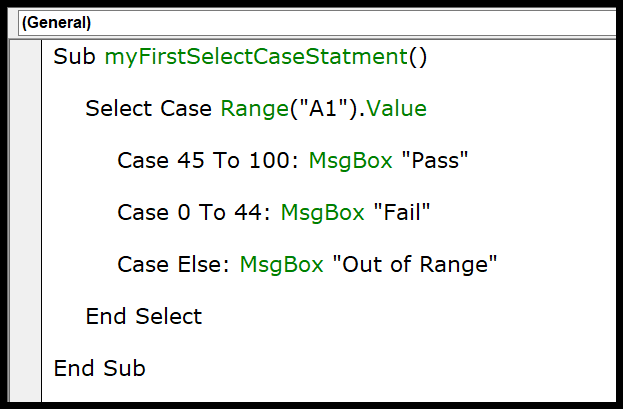This screenshot has width=623, height=409.
Task: Click MsgBox on the Pass line
Action: 350,161
